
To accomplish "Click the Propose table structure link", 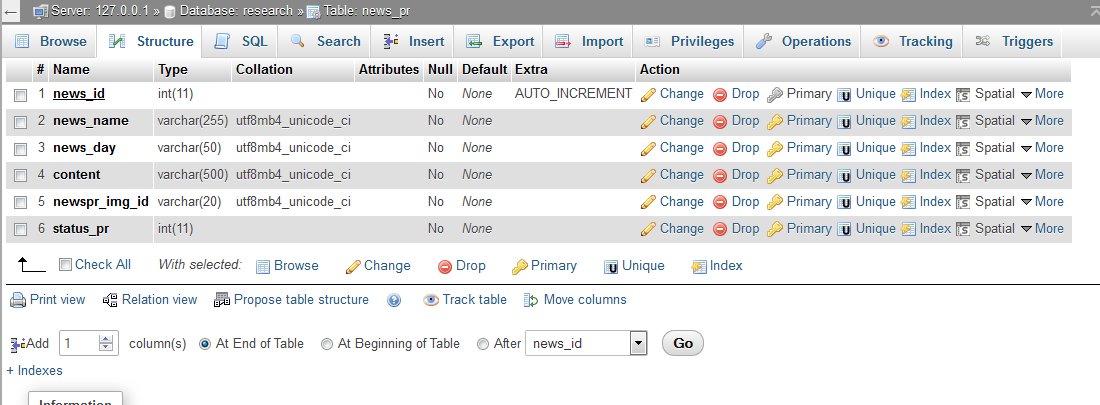I will click(300, 300).
